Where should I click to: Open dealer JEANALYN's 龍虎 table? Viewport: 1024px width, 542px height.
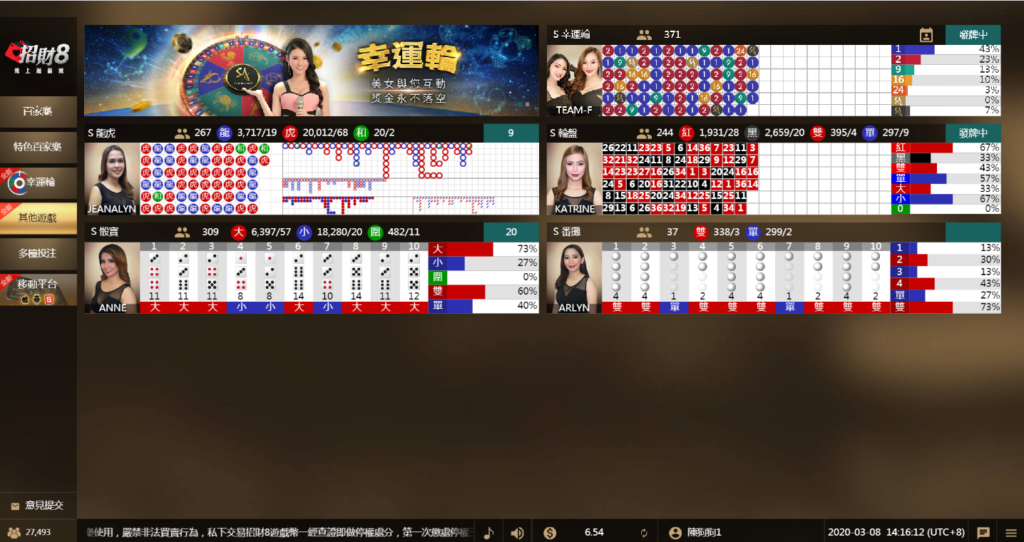click(x=111, y=179)
